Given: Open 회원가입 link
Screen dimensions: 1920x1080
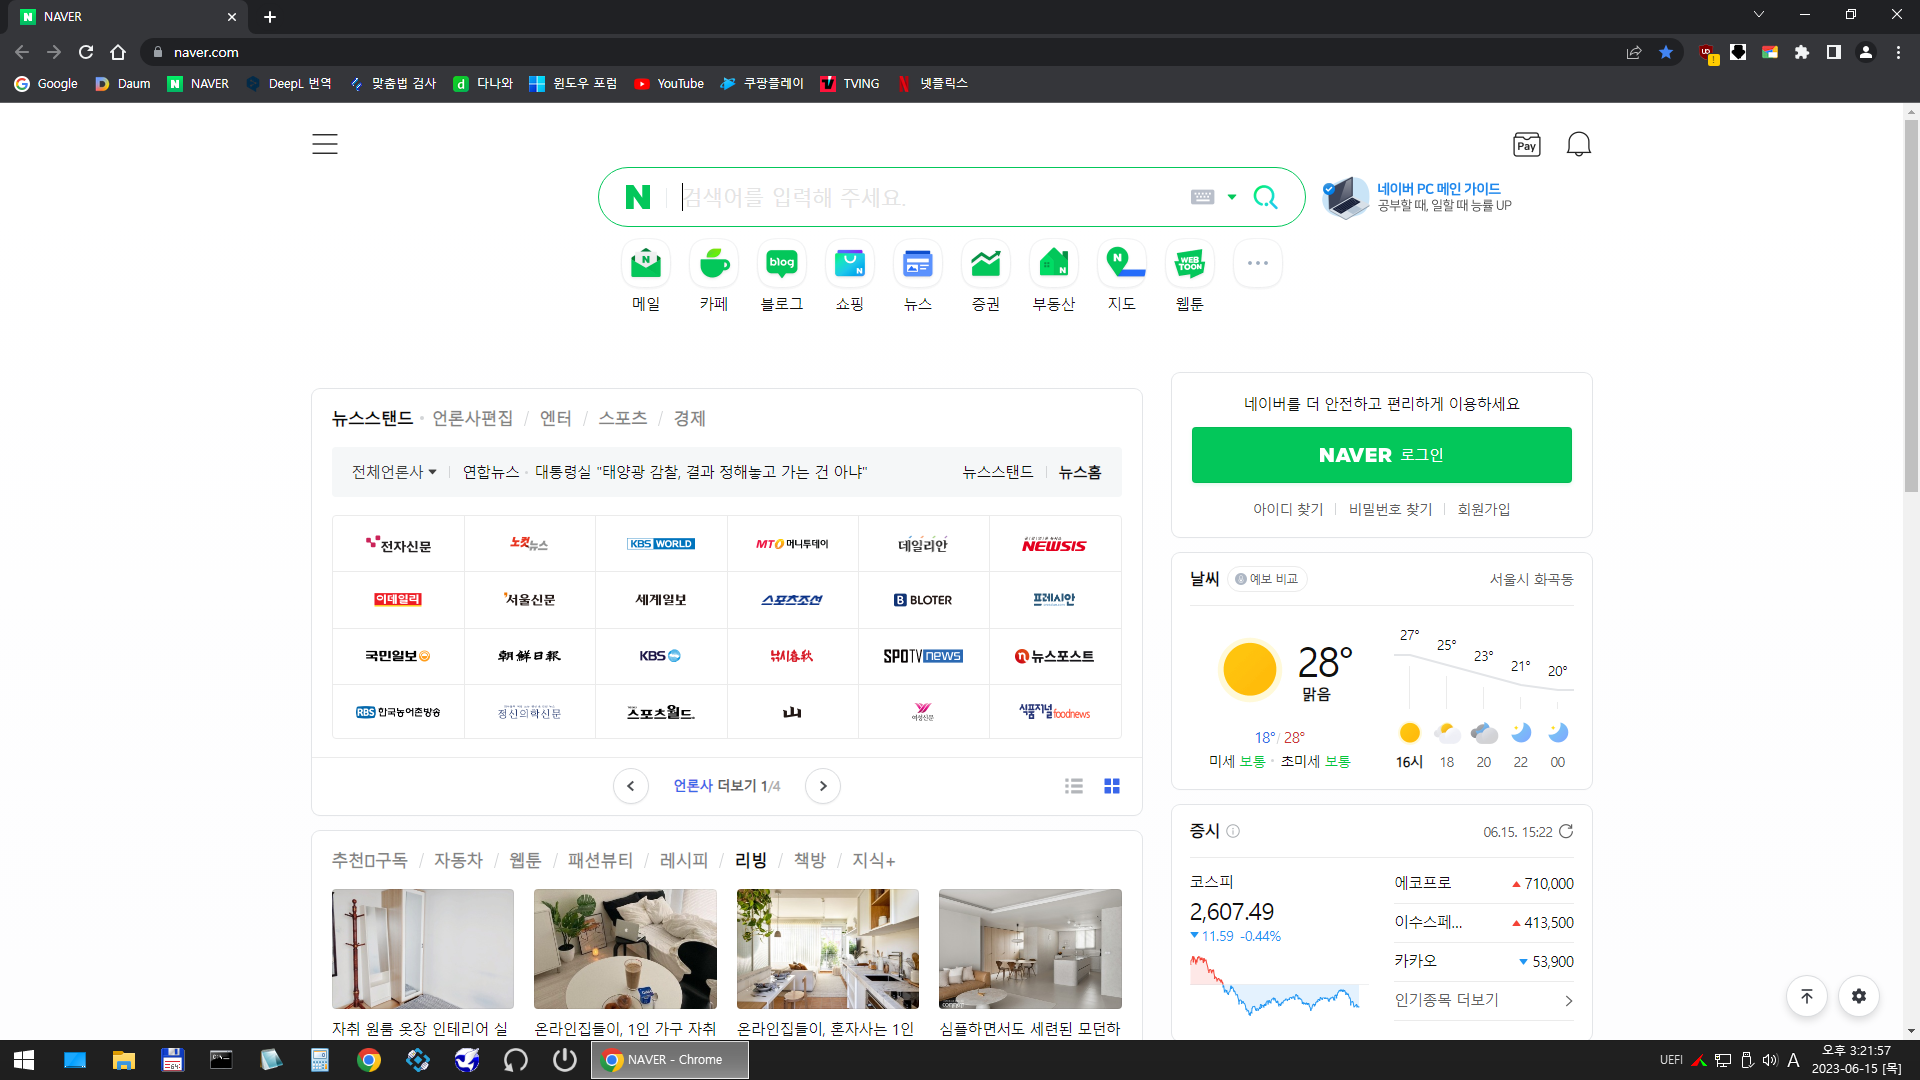Looking at the screenshot, I should click(x=1484, y=509).
